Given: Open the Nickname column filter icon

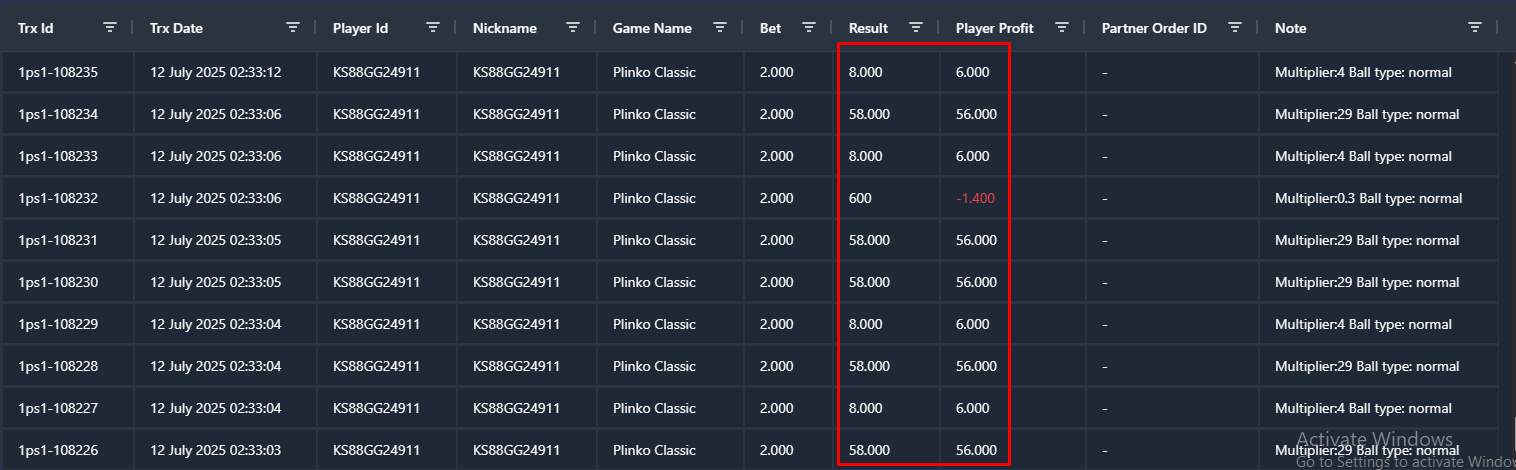Looking at the screenshot, I should click(573, 28).
